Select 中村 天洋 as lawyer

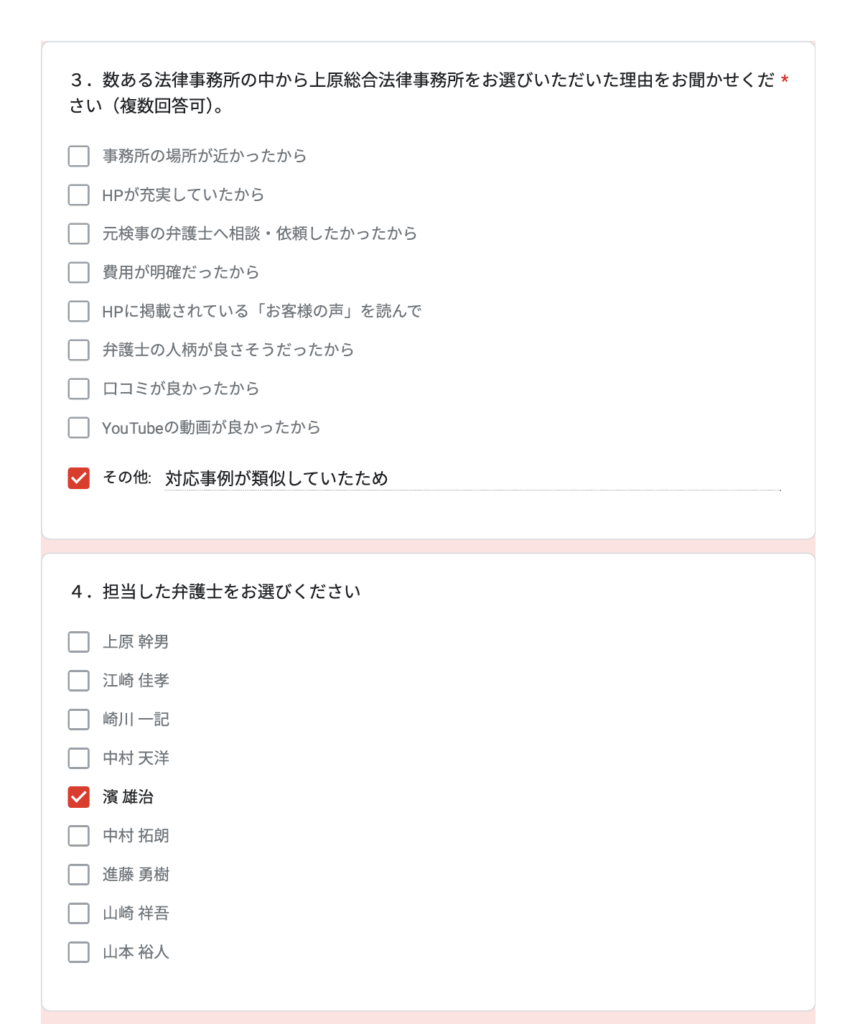click(x=79, y=758)
